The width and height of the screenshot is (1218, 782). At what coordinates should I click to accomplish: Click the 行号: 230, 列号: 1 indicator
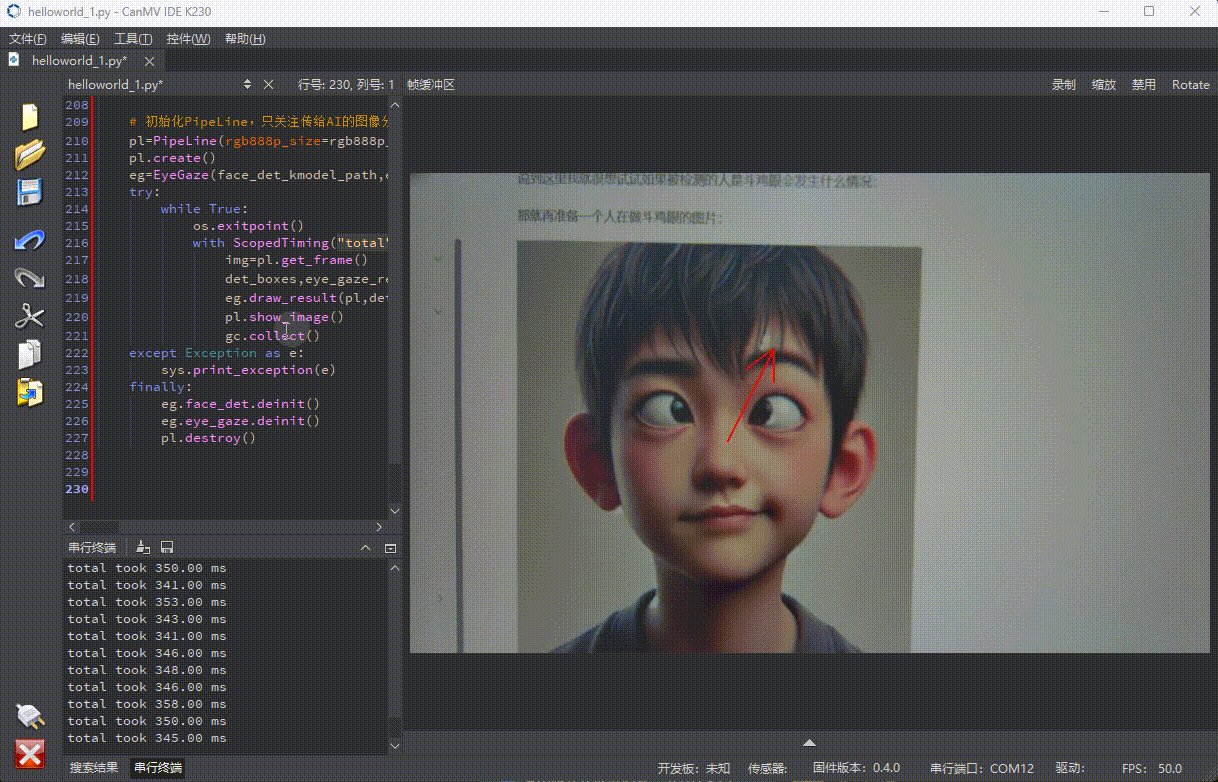[346, 85]
